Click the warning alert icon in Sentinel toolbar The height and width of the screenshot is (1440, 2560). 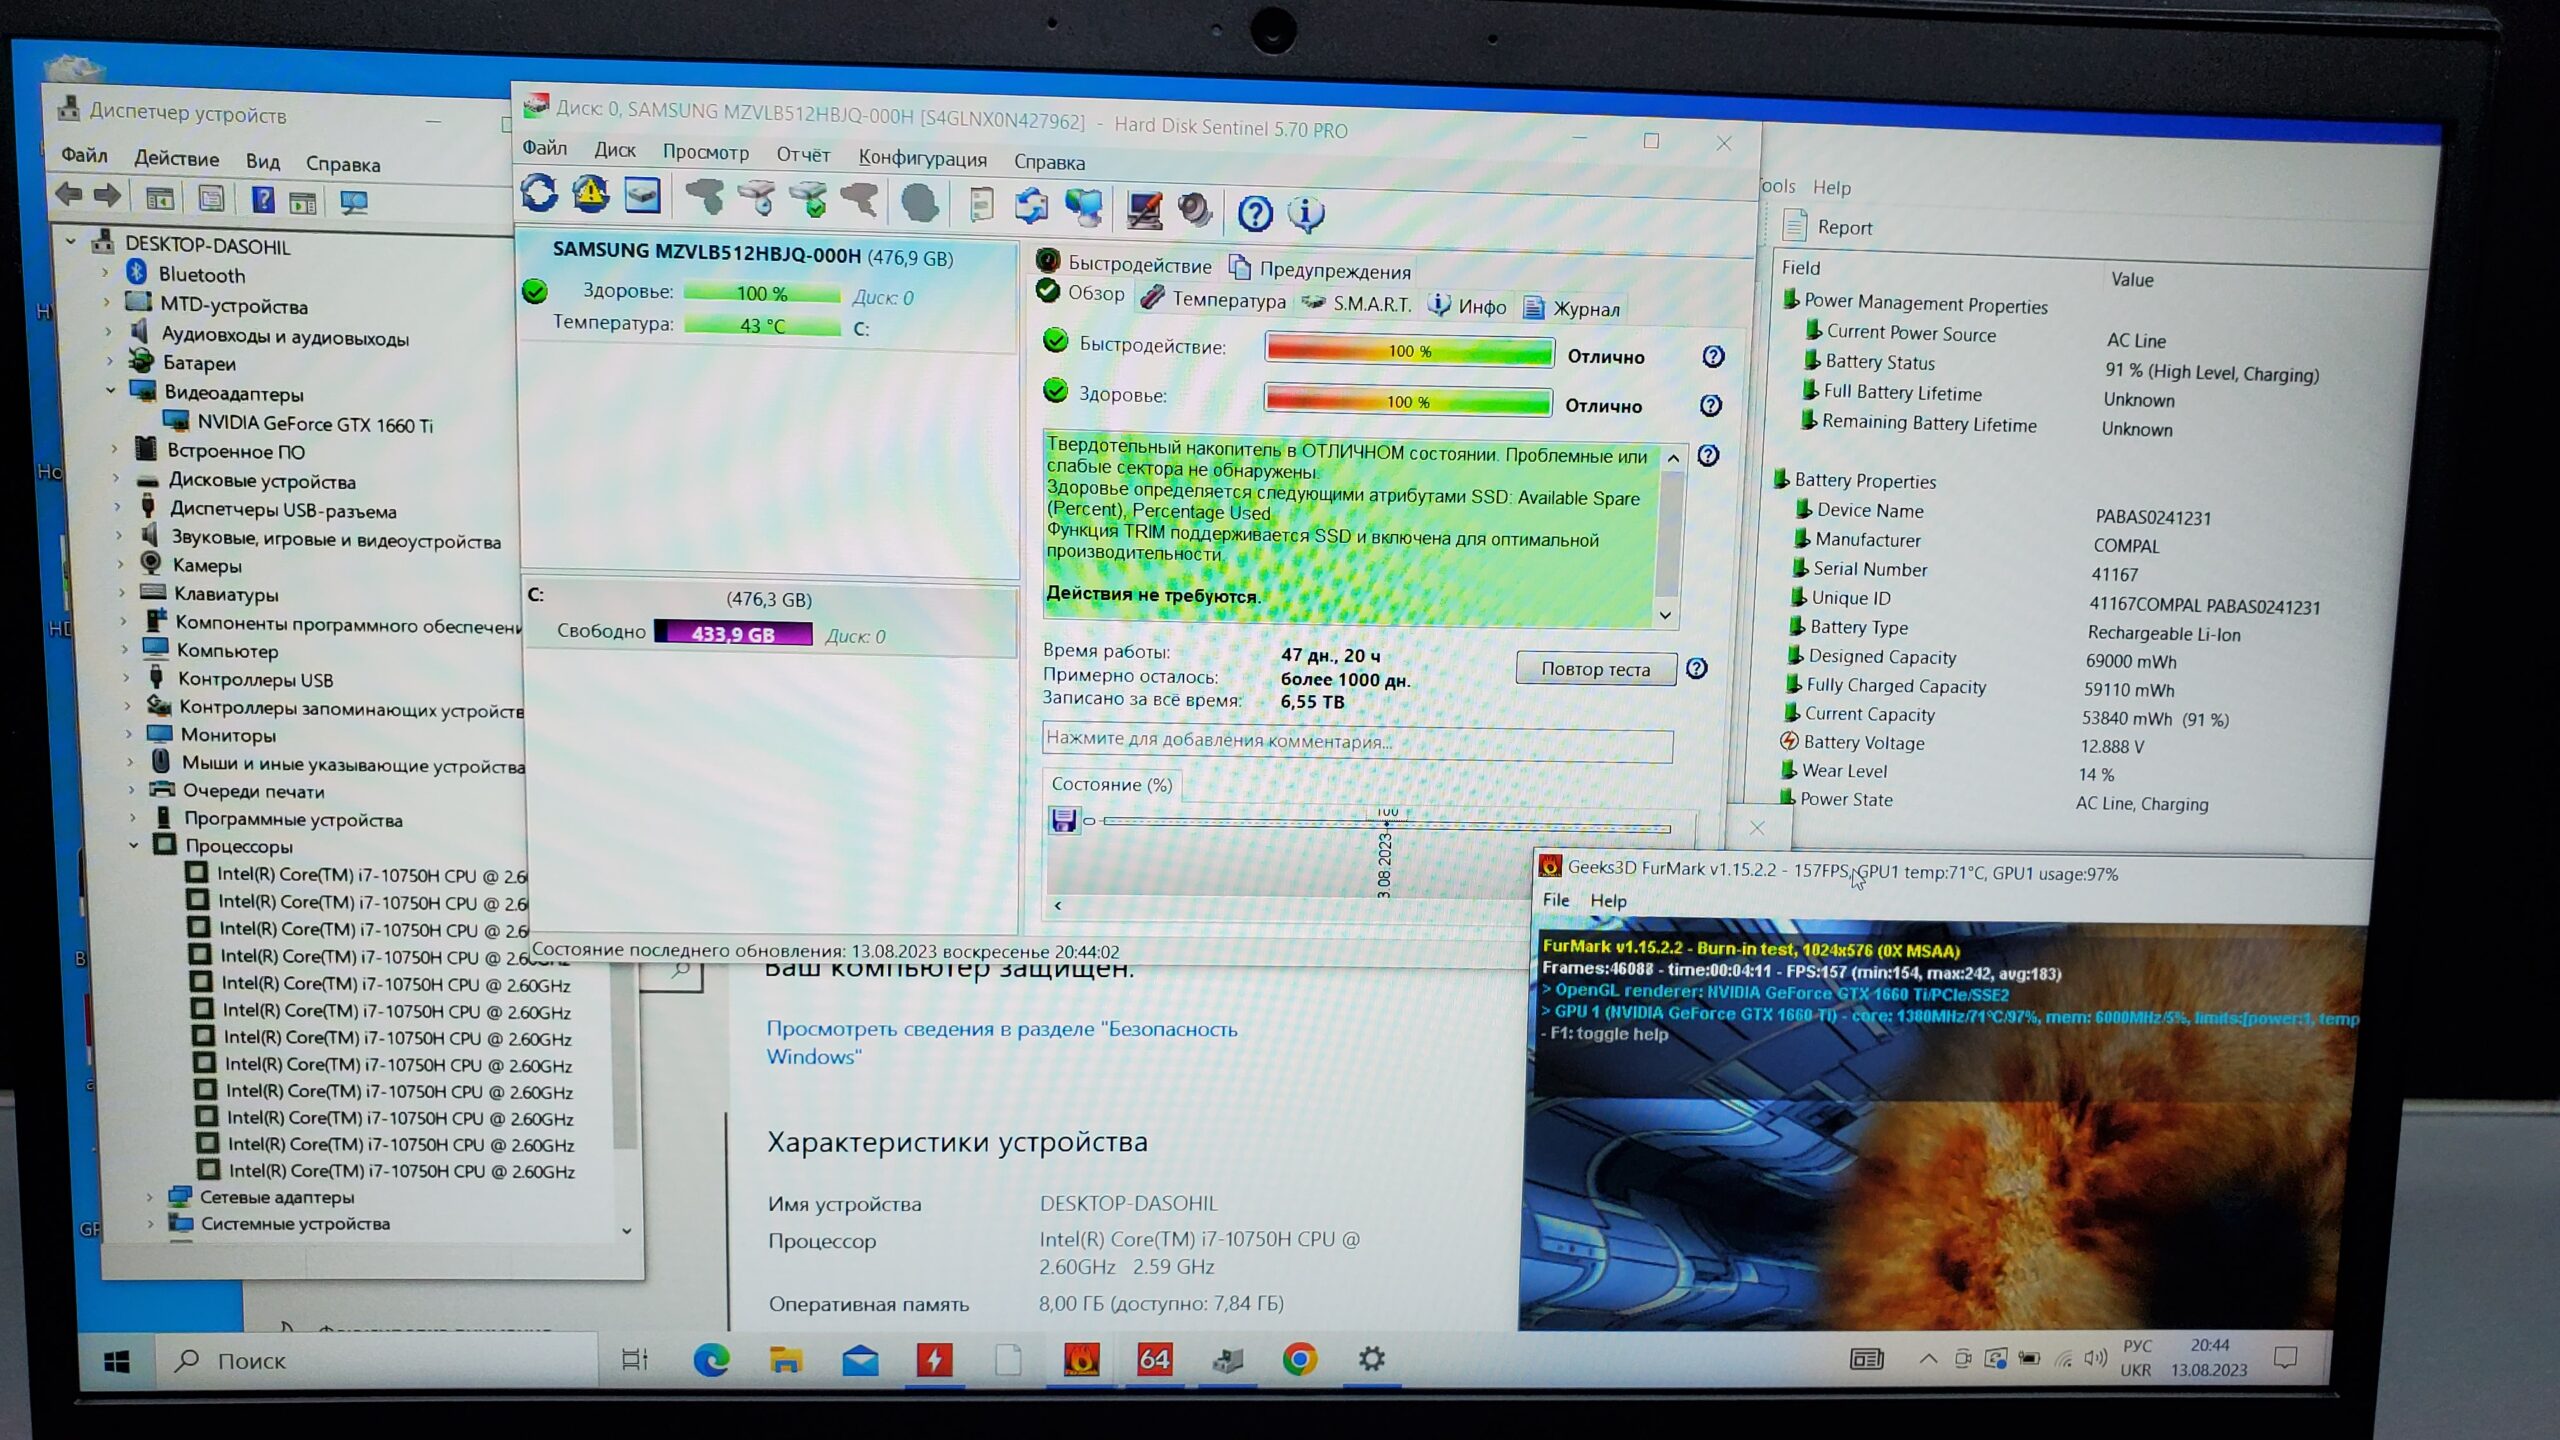tap(590, 194)
